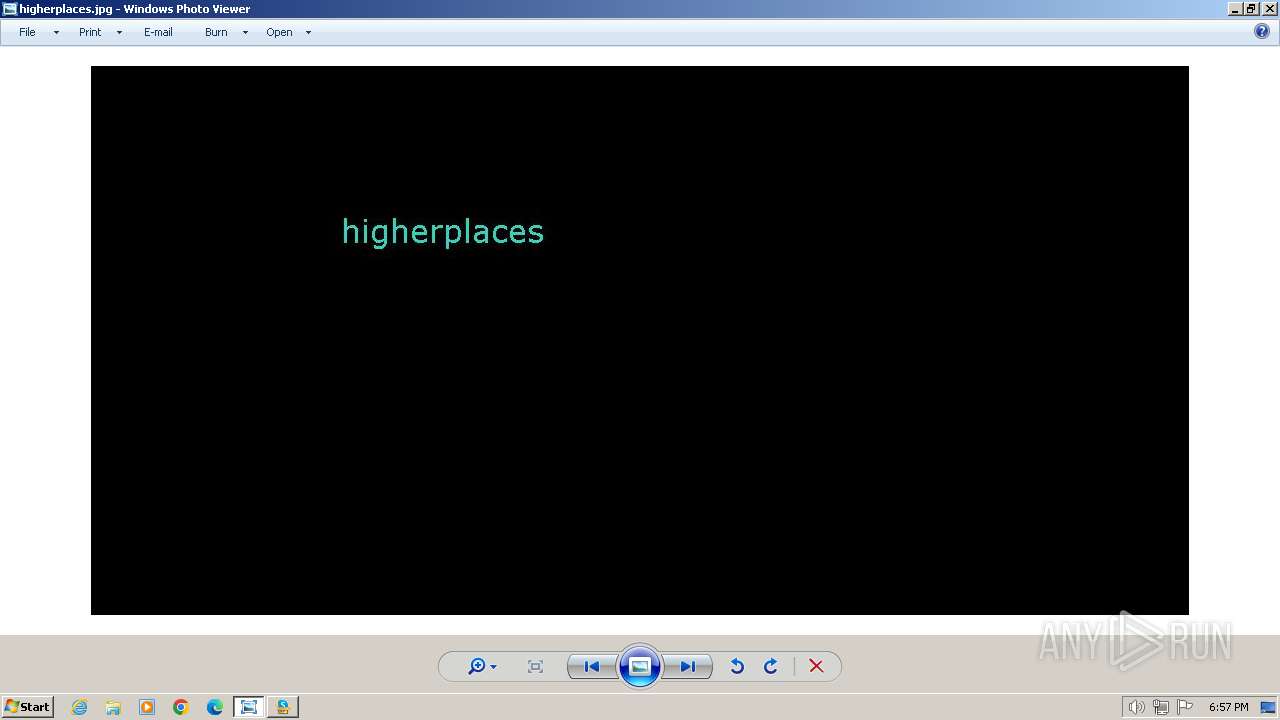Image resolution: width=1280 pixels, height=720 pixels.
Task: Expand the File dropdown arrow
Action: [x=56, y=32]
